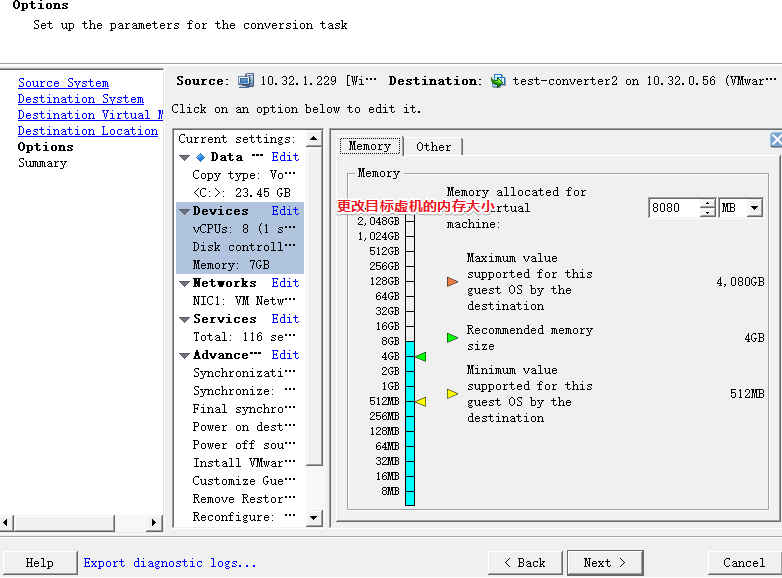The height and width of the screenshot is (578, 782).
Task: Click the orange maximum value marker
Action: [x=452, y=282]
